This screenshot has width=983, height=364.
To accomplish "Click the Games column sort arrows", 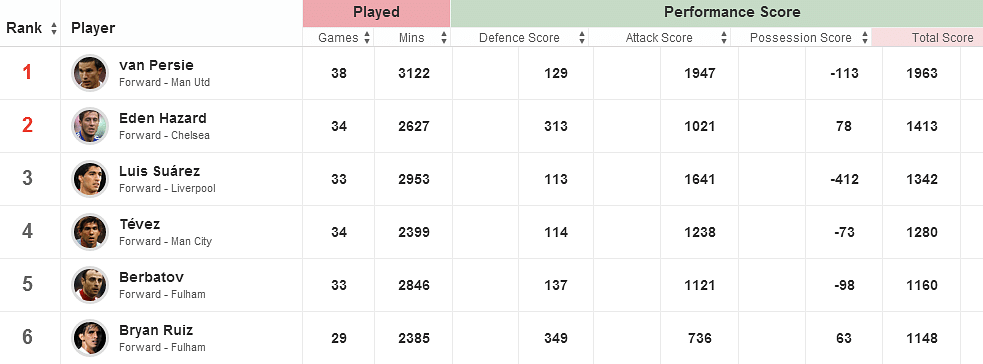I will click(367, 38).
